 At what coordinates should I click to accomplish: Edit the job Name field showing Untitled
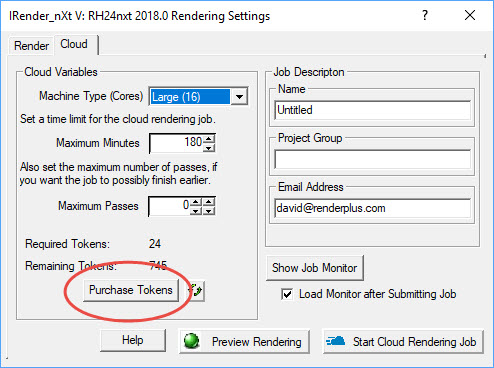pos(372,110)
